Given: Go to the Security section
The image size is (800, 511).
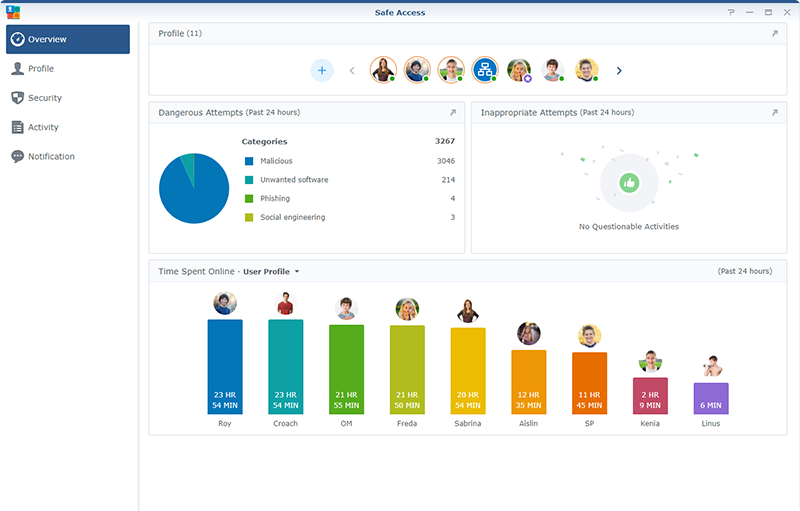Looking at the screenshot, I should tap(68, 98).
